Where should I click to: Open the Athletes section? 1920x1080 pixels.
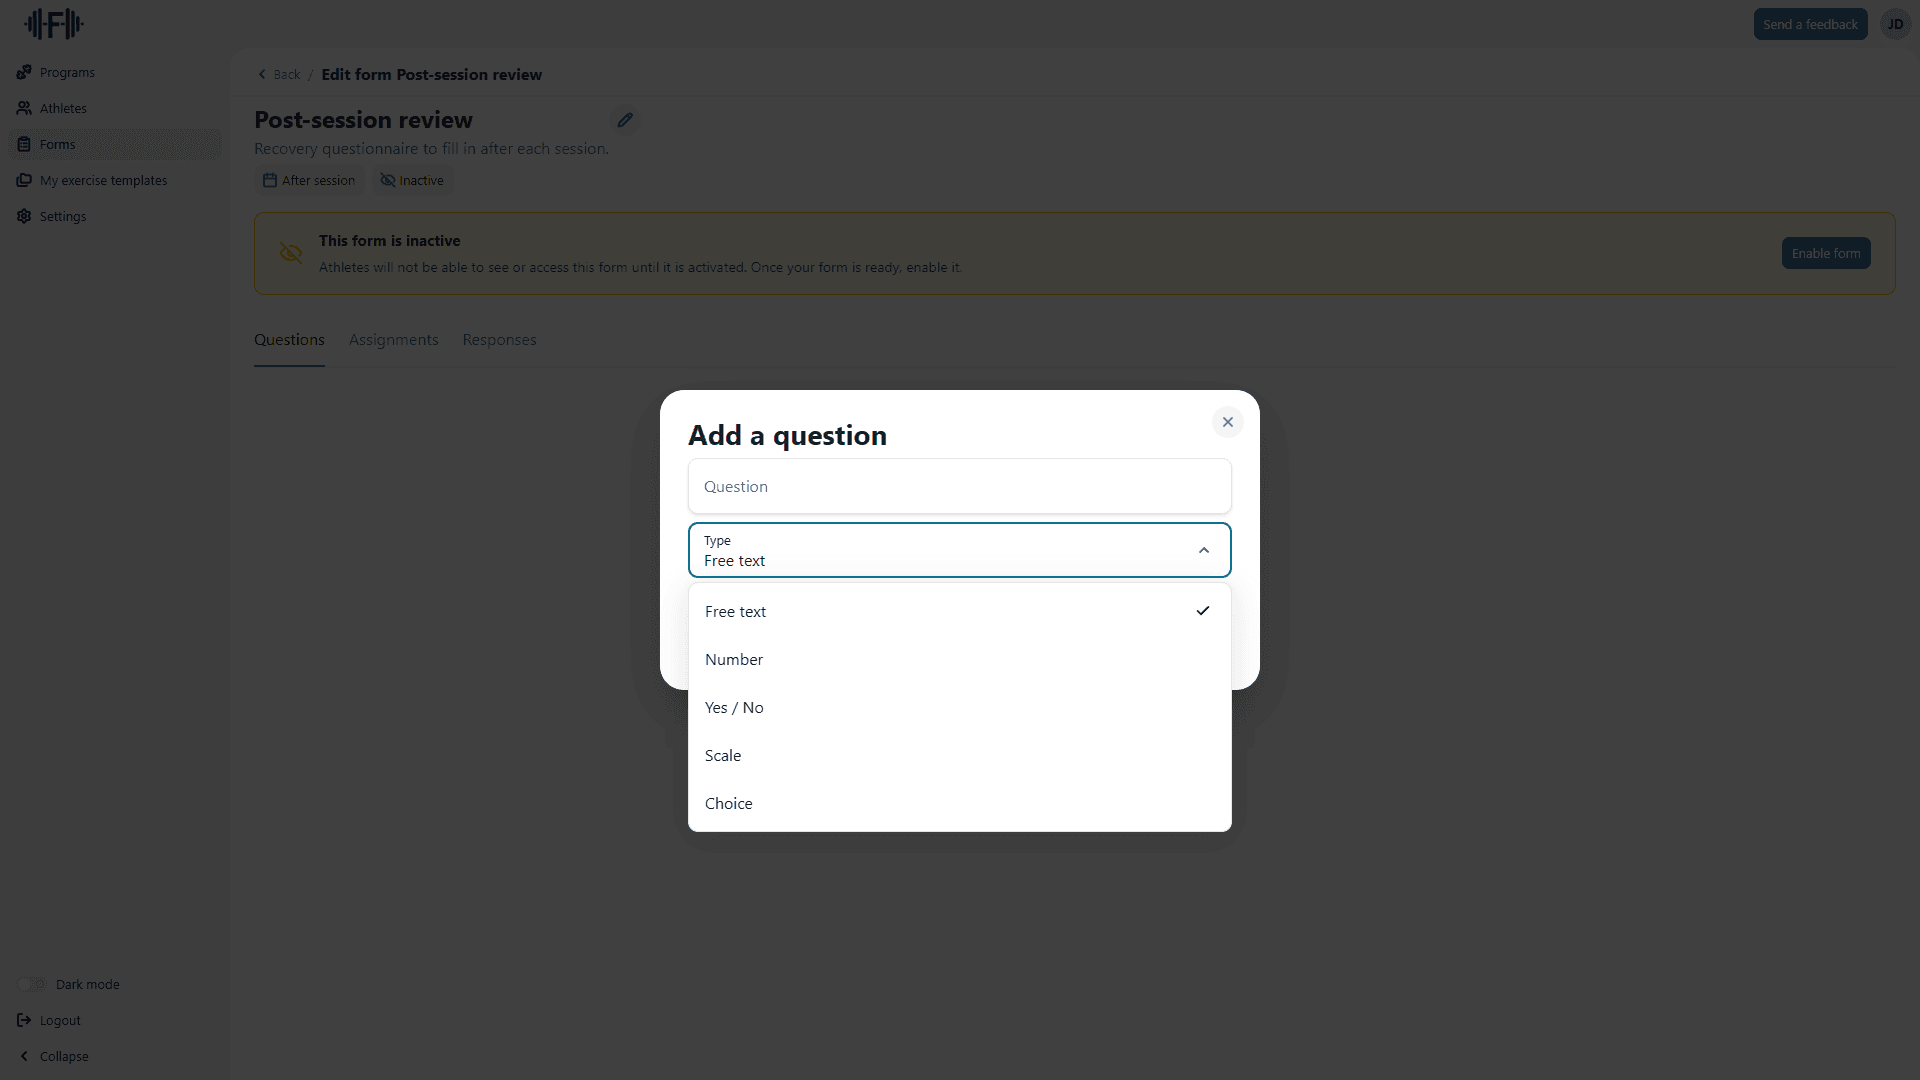coord(63,108)
